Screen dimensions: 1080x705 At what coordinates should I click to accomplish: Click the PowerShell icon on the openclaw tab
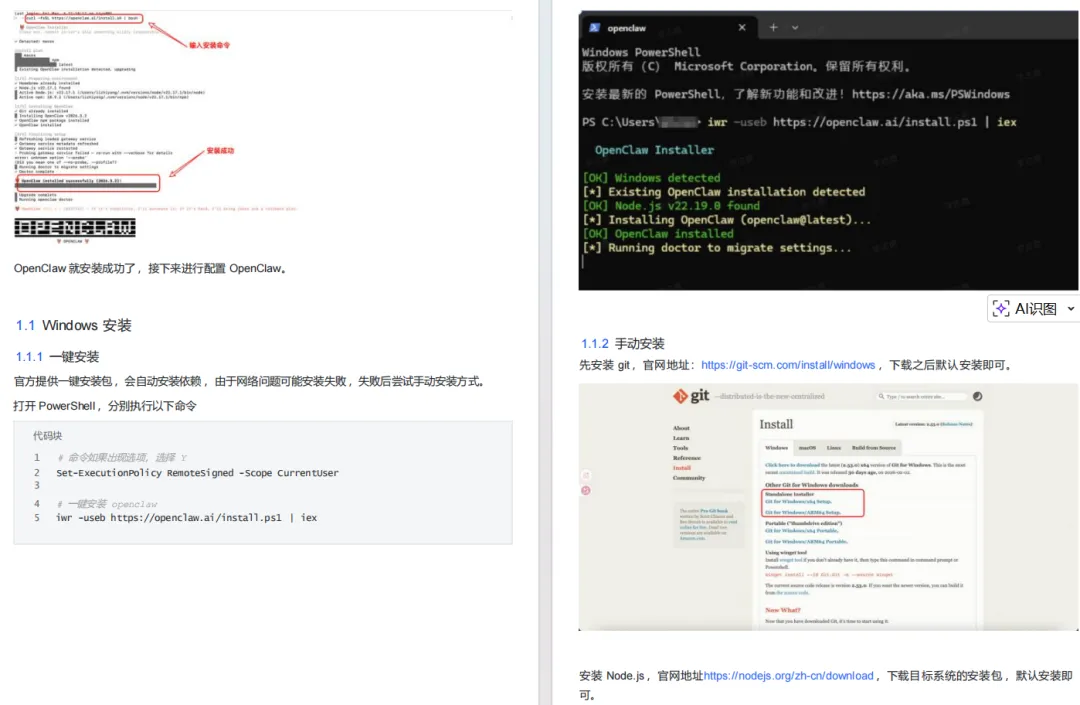point(594,28)
